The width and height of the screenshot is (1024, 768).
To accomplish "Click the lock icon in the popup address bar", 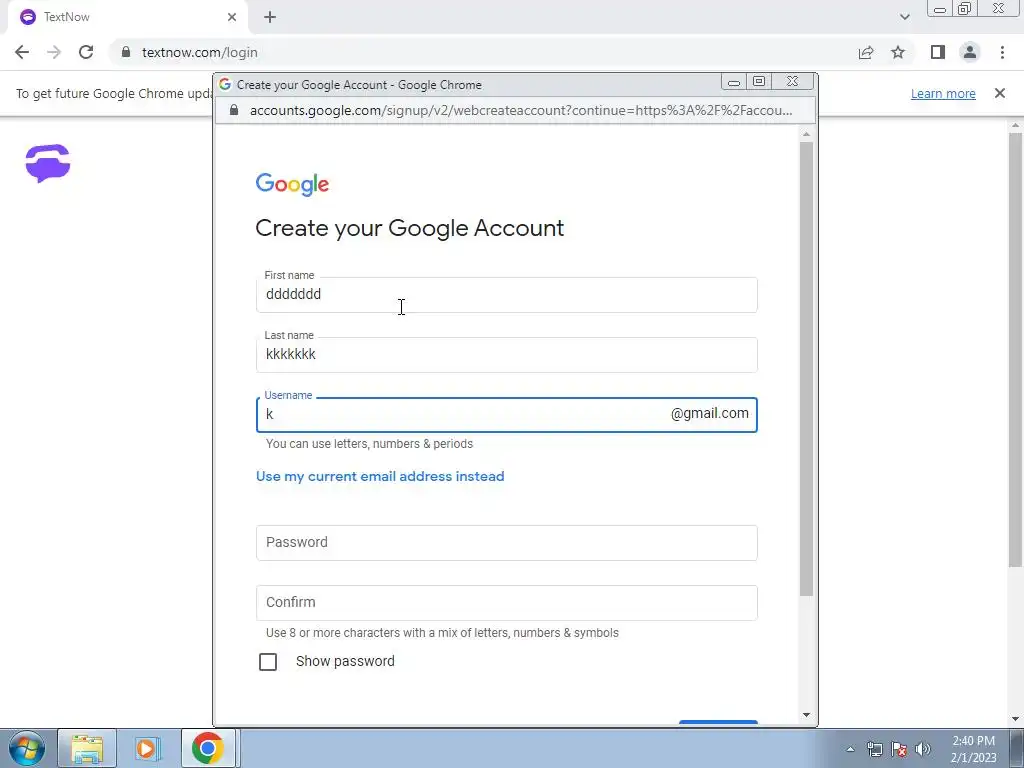I will pyautogui.click(x=234, y=110).
